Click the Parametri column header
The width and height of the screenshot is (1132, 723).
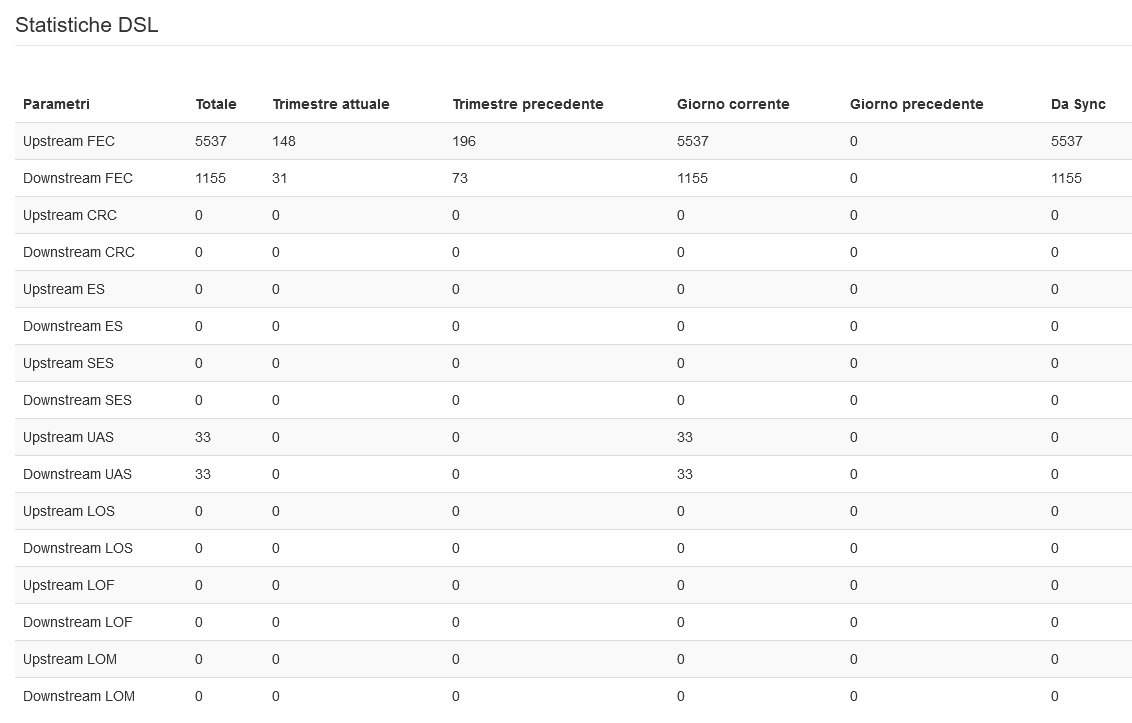click(x=56, y=104)
